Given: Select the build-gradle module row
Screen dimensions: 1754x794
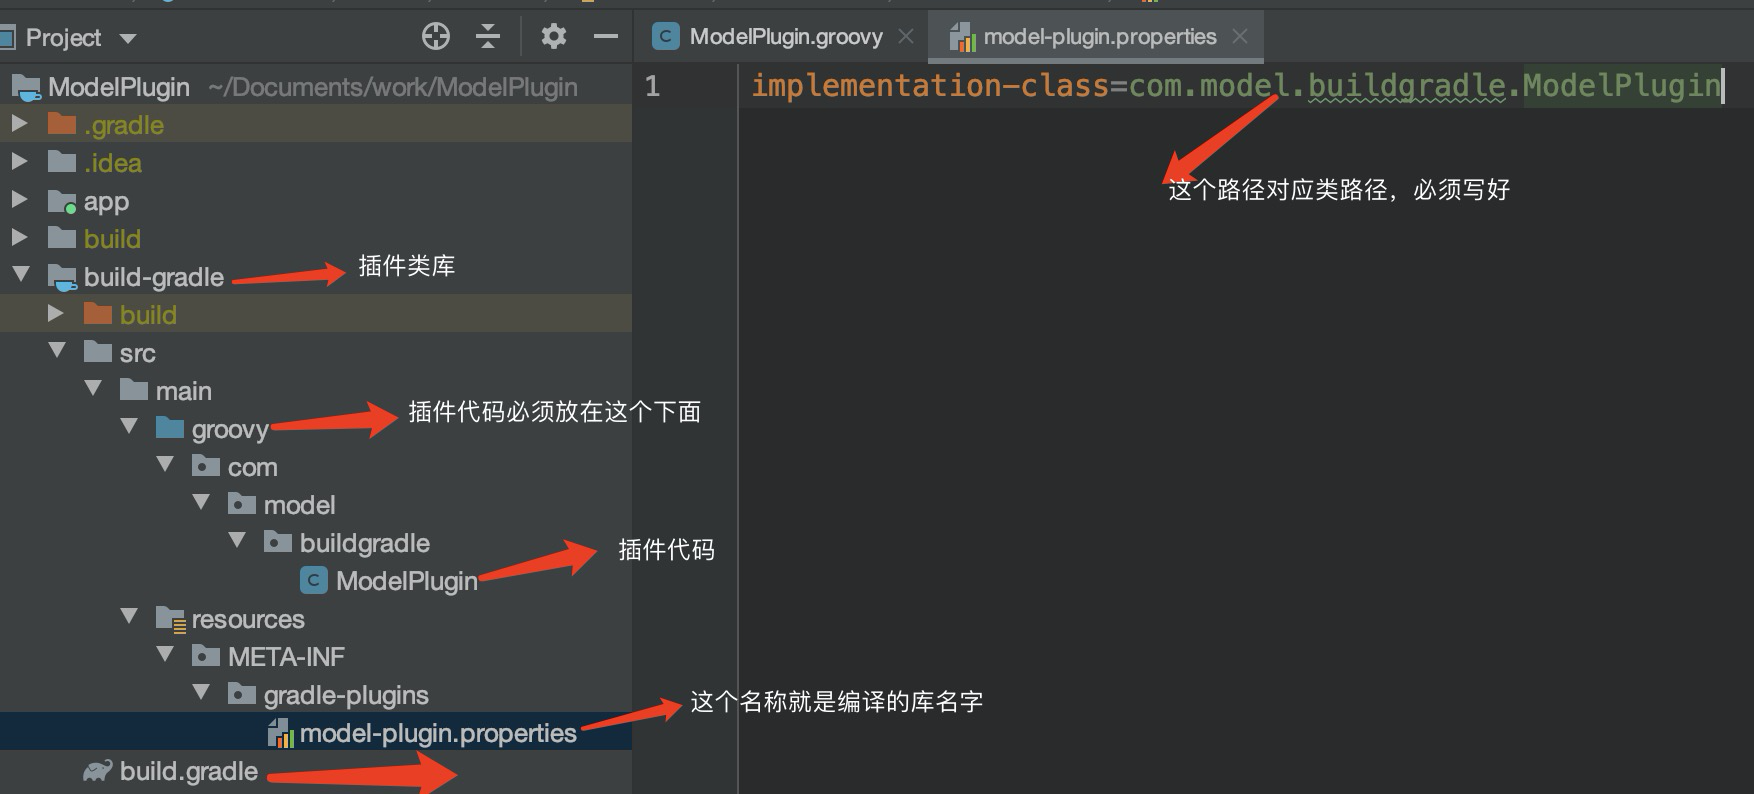Looking at the screenshot, I should (x=316, y=277).
